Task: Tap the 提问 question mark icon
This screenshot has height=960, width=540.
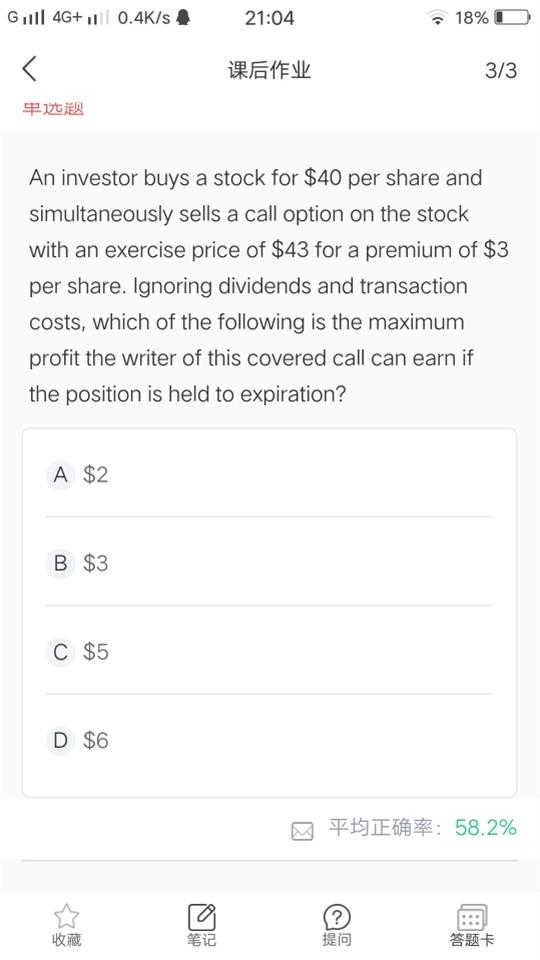Action: pos(336,917)
